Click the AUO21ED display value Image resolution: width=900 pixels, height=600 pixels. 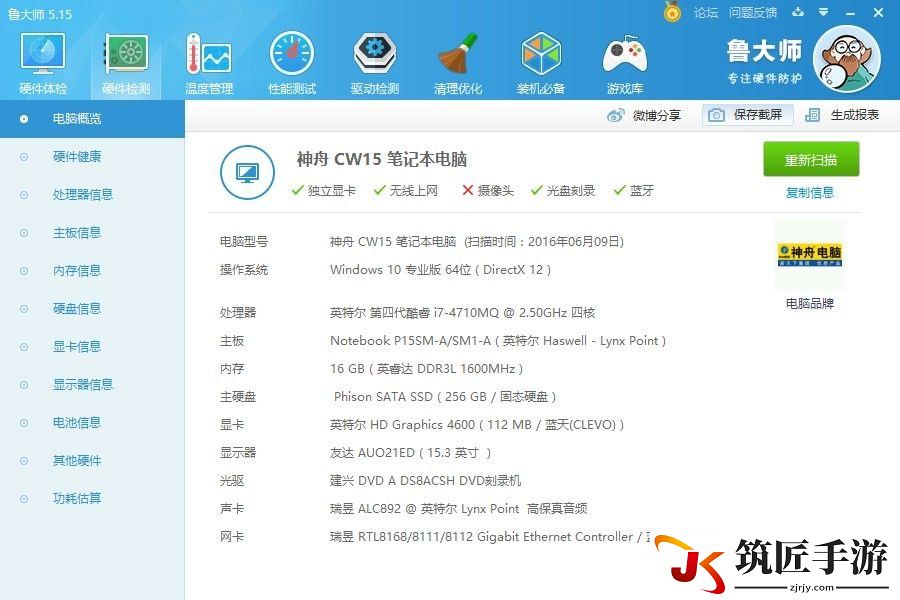pyautogui.click(x=410, y=454)
